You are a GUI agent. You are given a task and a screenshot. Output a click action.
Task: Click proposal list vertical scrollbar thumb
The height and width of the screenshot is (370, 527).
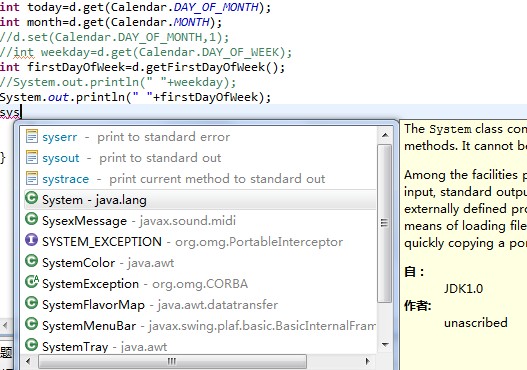click(x=384, y=223)
